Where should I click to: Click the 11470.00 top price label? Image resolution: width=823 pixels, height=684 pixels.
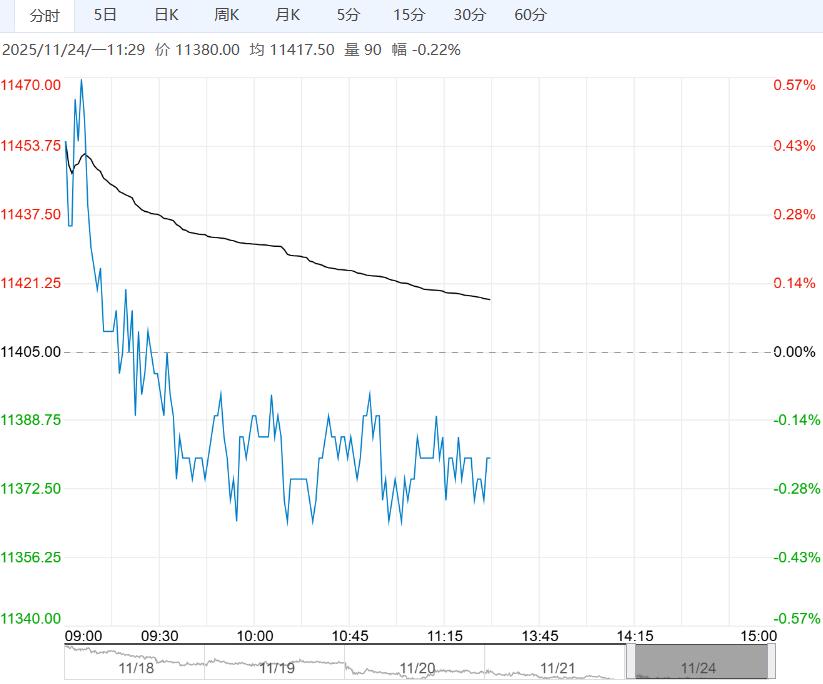click(x=30, y=85)
